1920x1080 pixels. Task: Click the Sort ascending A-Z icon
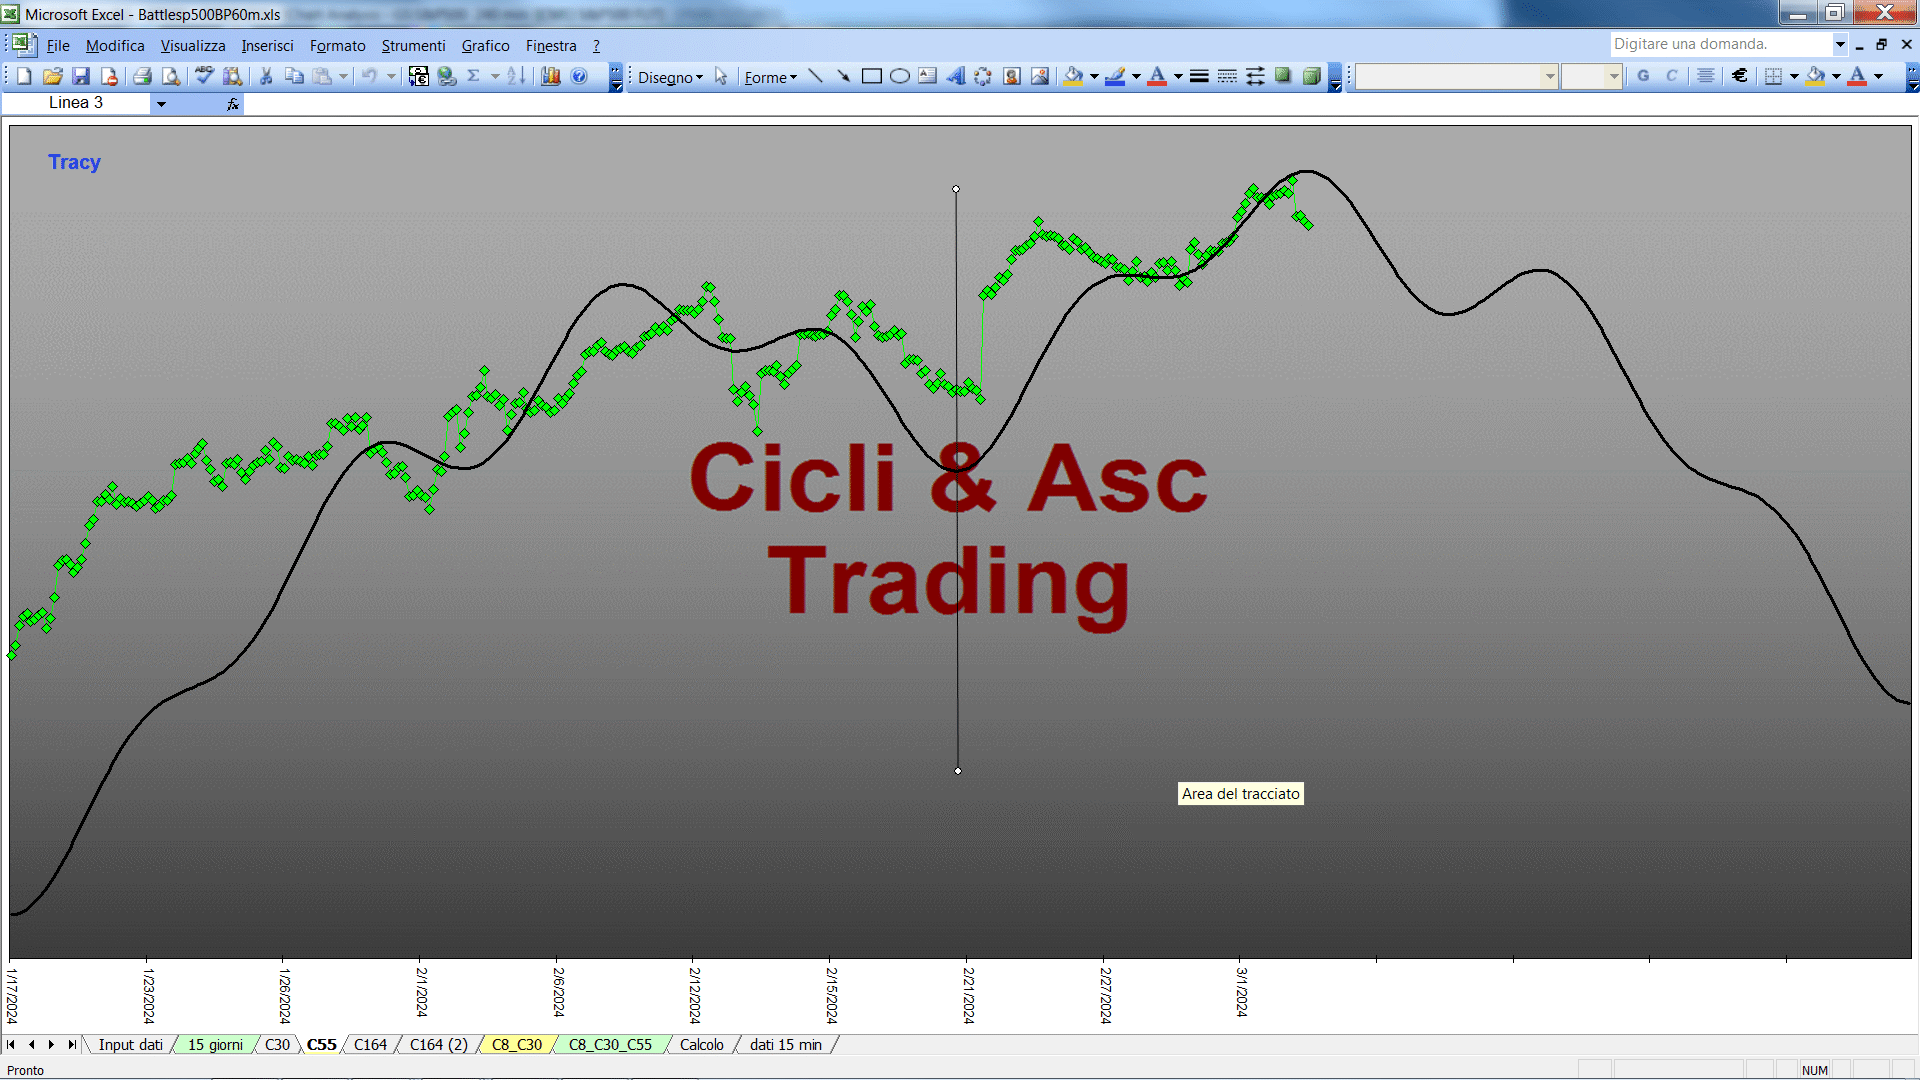point(516,76)
